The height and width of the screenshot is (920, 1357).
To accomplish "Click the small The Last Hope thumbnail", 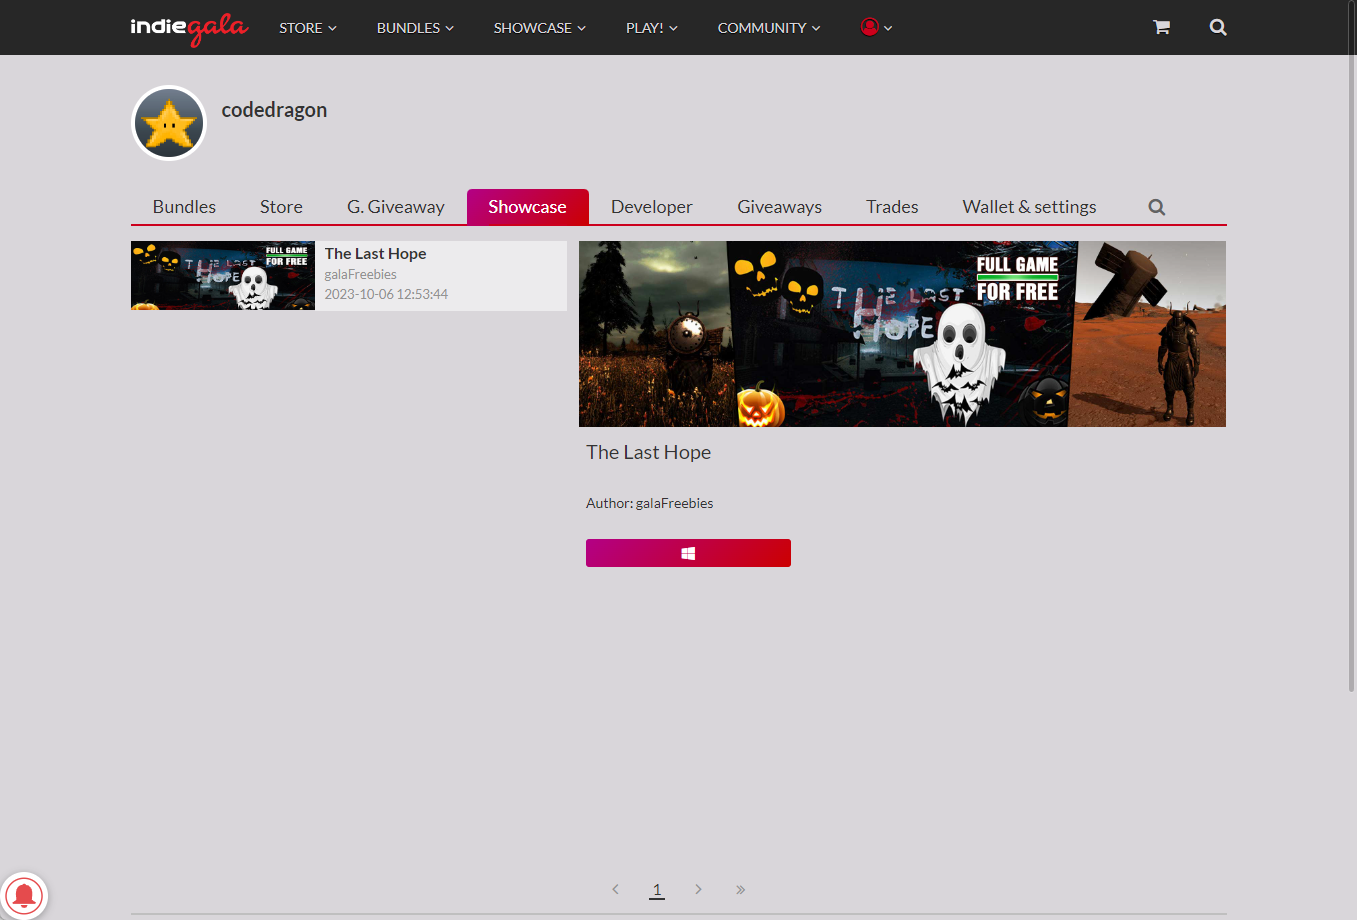I will tap(223, 276).
